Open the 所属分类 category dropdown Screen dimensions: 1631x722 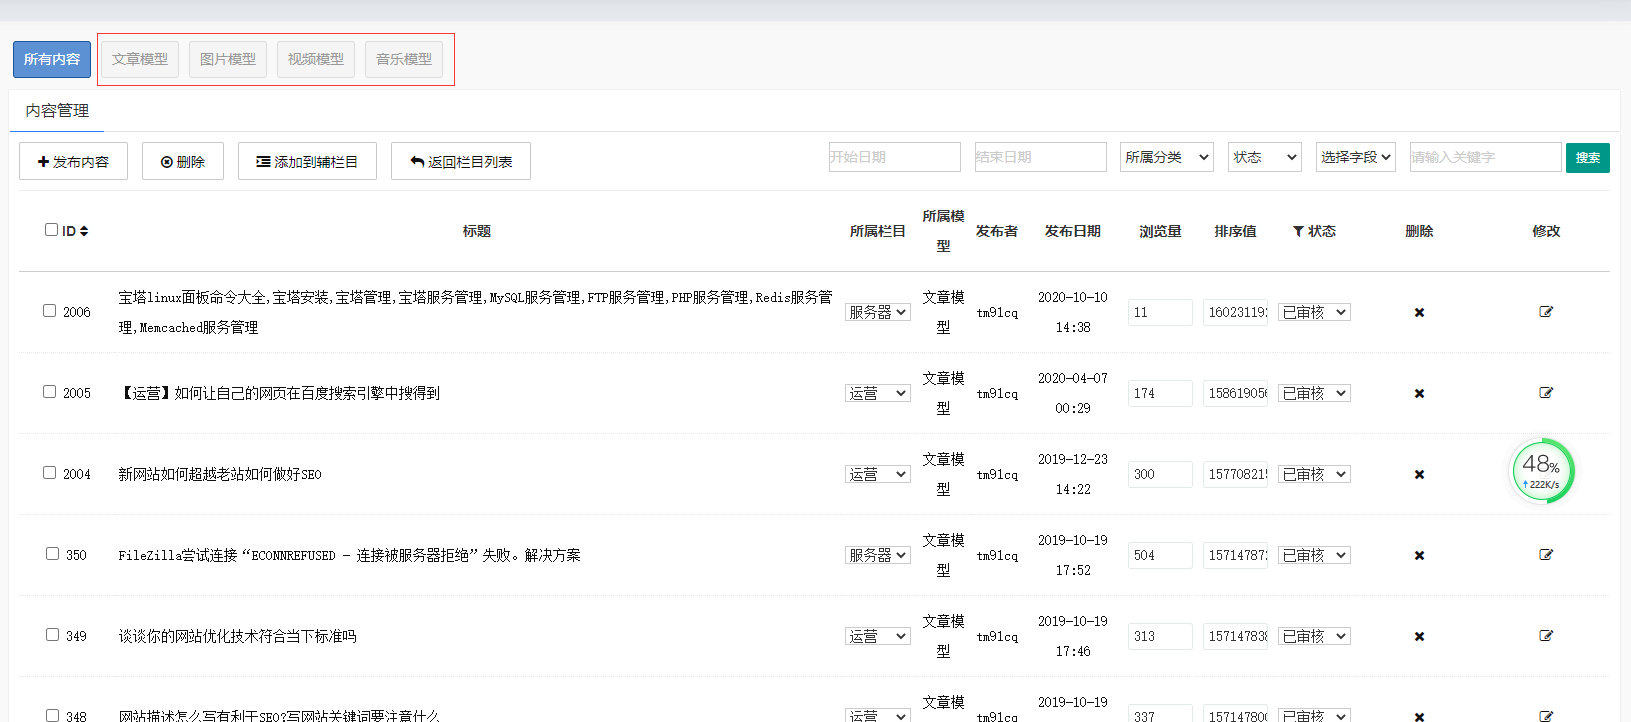tap(1166, 157)
